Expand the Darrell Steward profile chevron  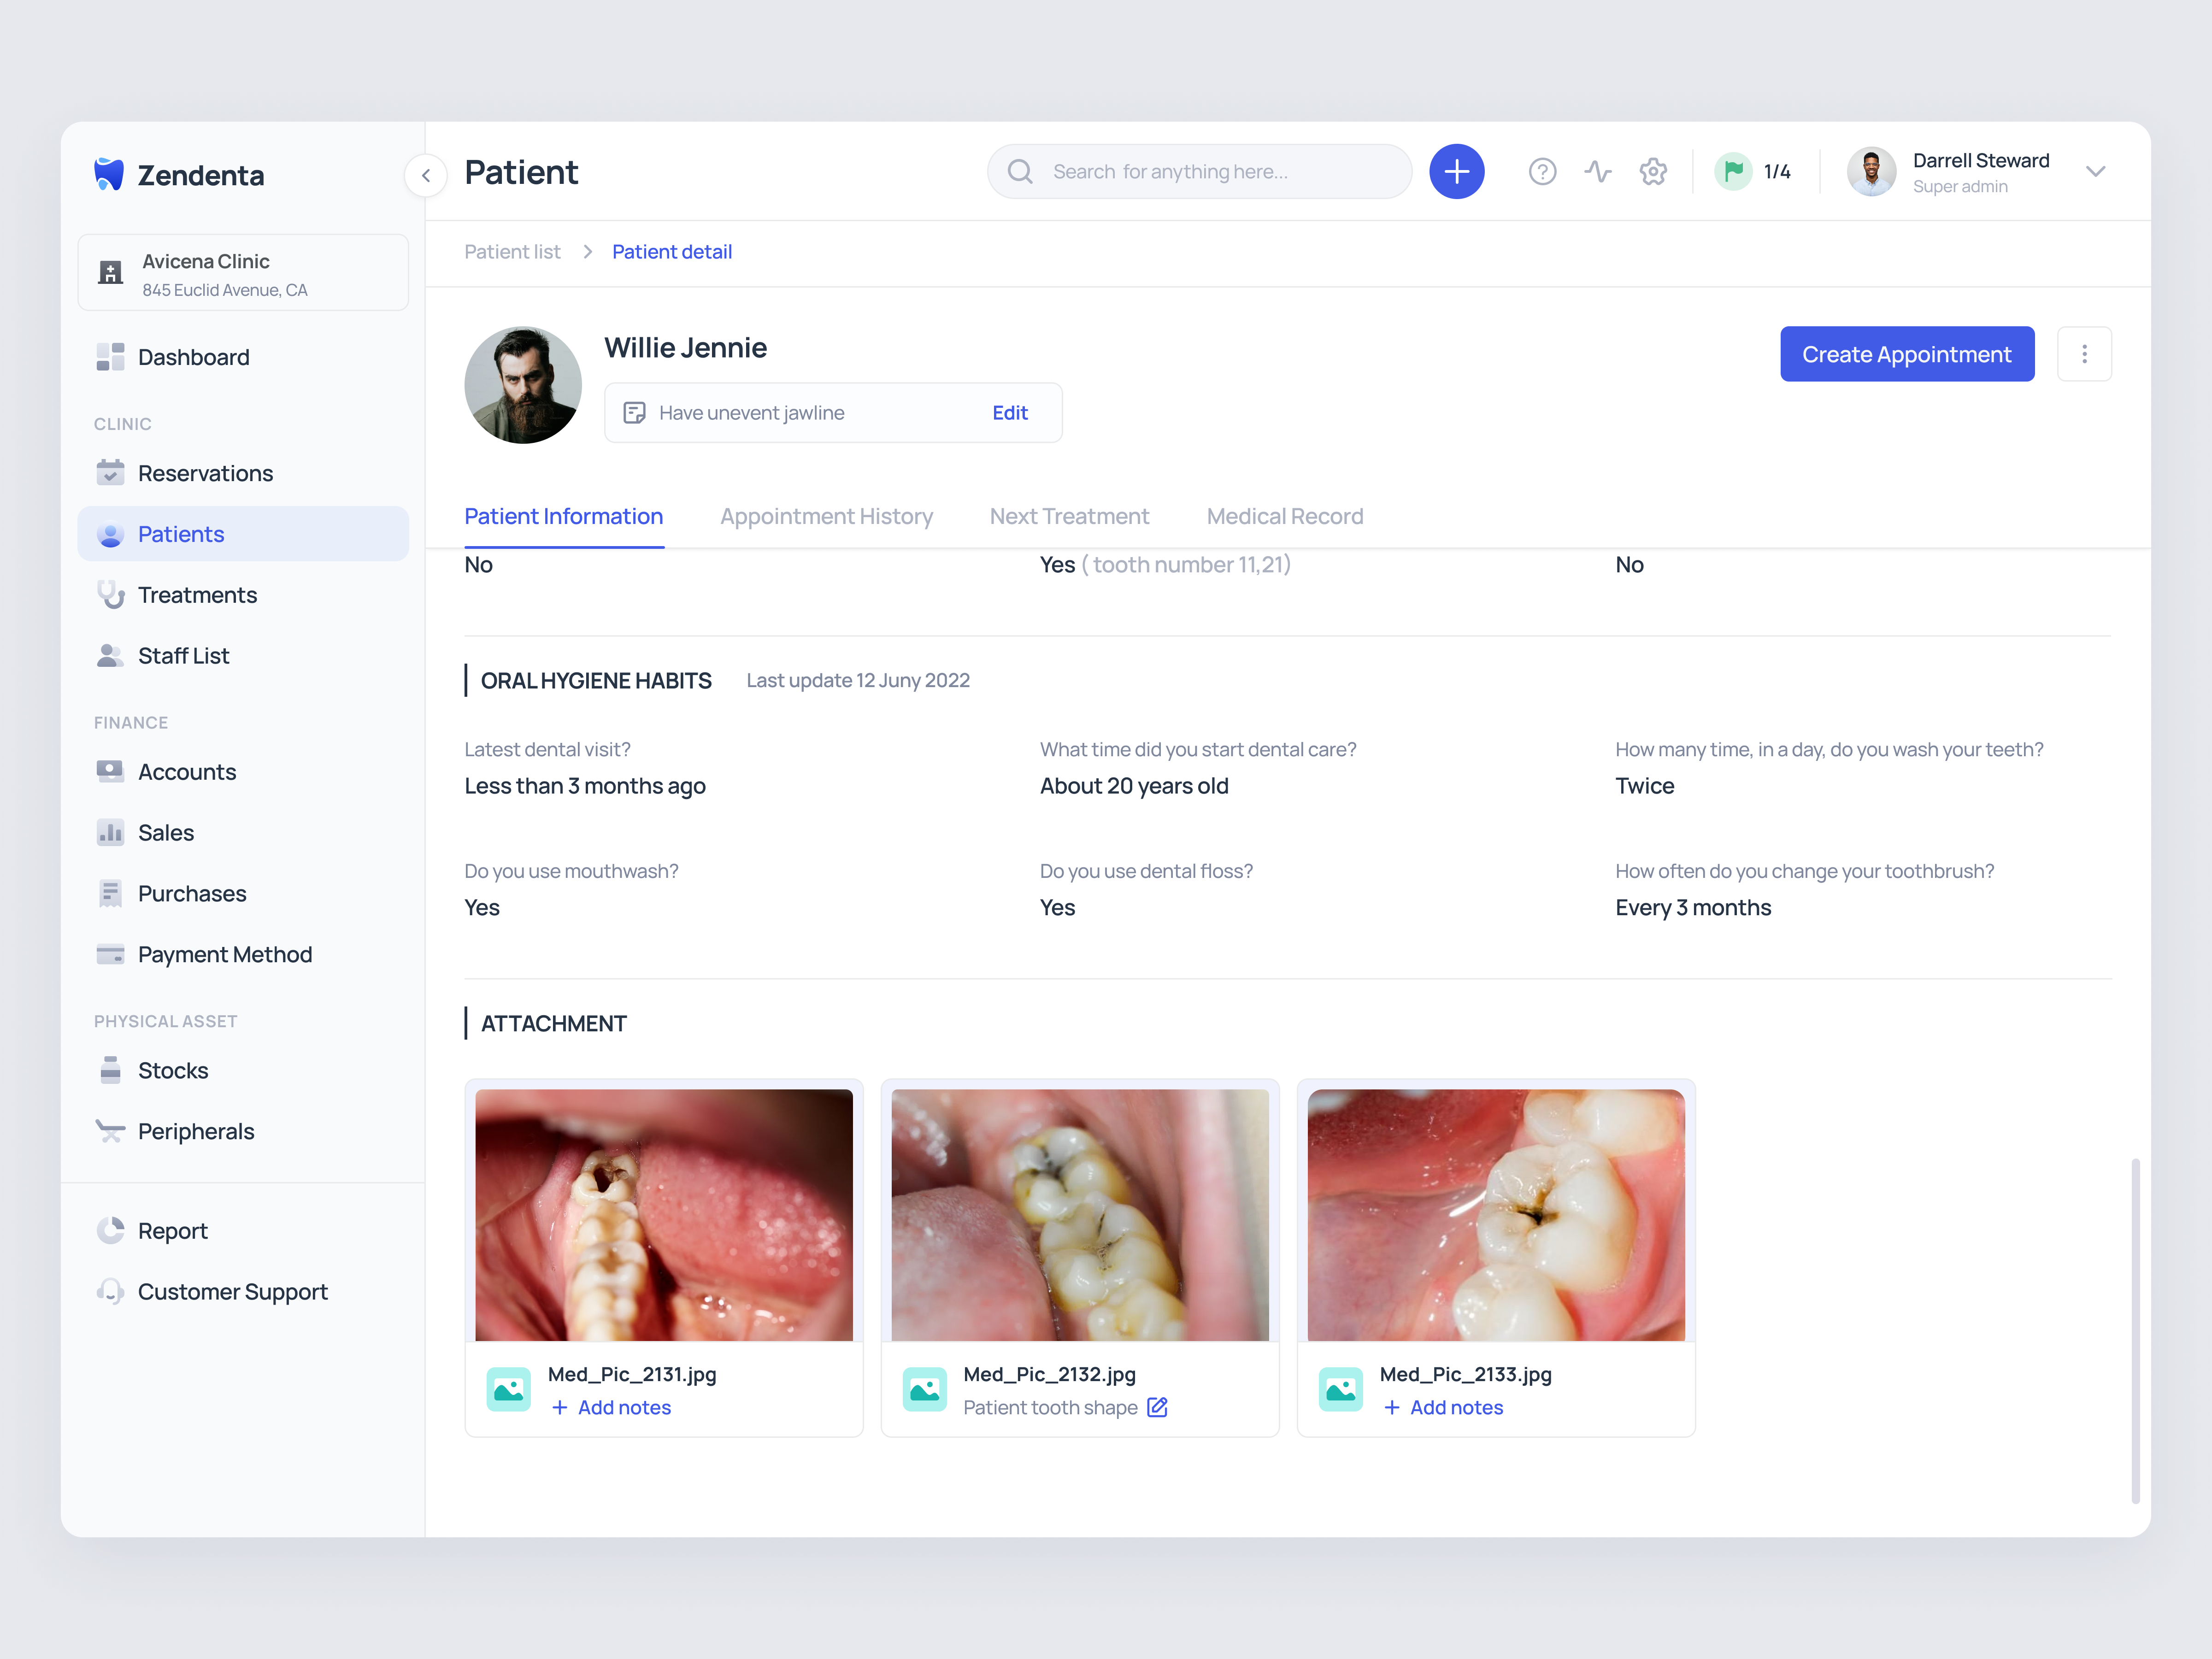tap(2097, 171)
